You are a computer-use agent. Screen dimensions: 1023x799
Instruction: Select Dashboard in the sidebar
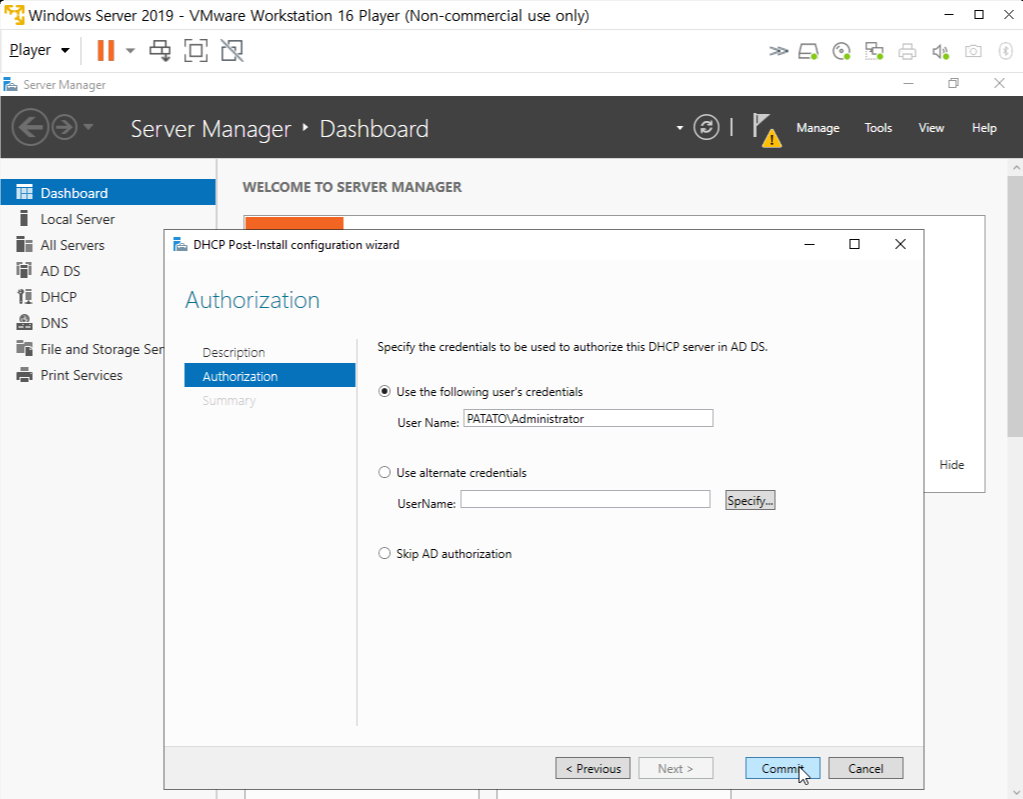pos(108,192)
